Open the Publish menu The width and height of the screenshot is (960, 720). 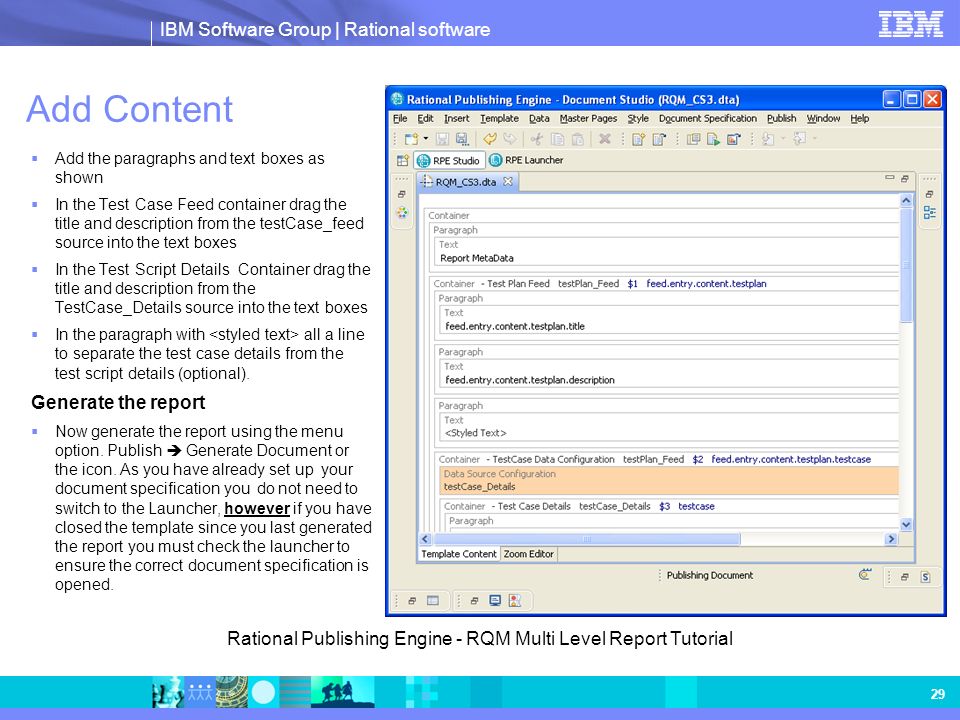tap(782, 119)
